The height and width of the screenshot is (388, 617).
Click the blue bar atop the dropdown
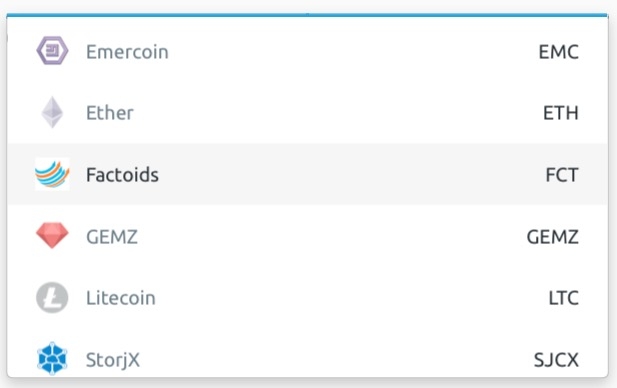tap(307, 15)
